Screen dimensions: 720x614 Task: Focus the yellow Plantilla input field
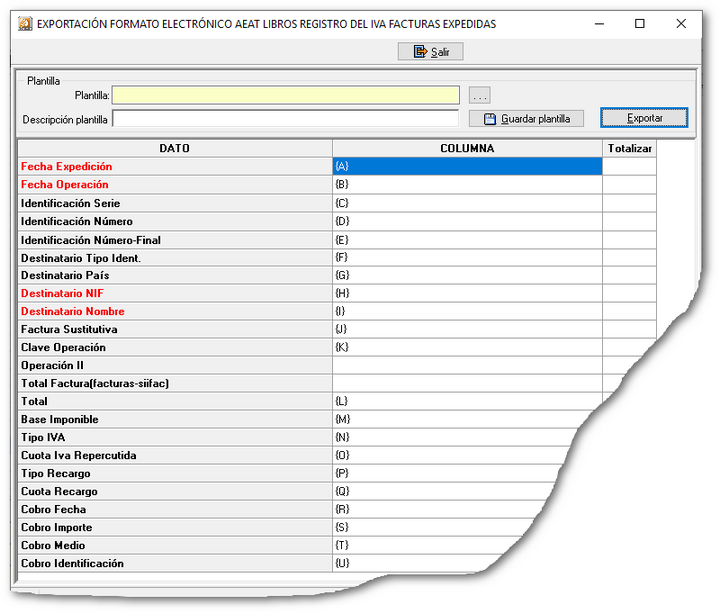(286, 95)
